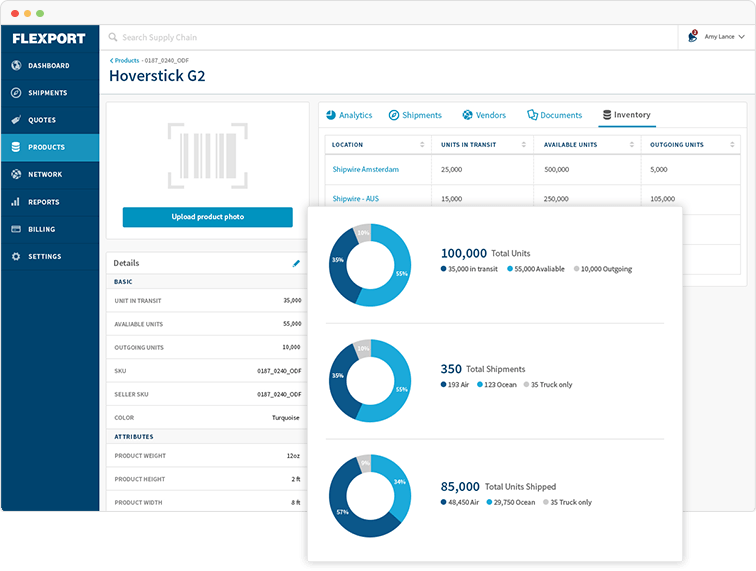Image resolution: width=756 pixels, height=571 pixels.
Task: Open Dashboard globe icon in sidebar
Action: (16, 65)
